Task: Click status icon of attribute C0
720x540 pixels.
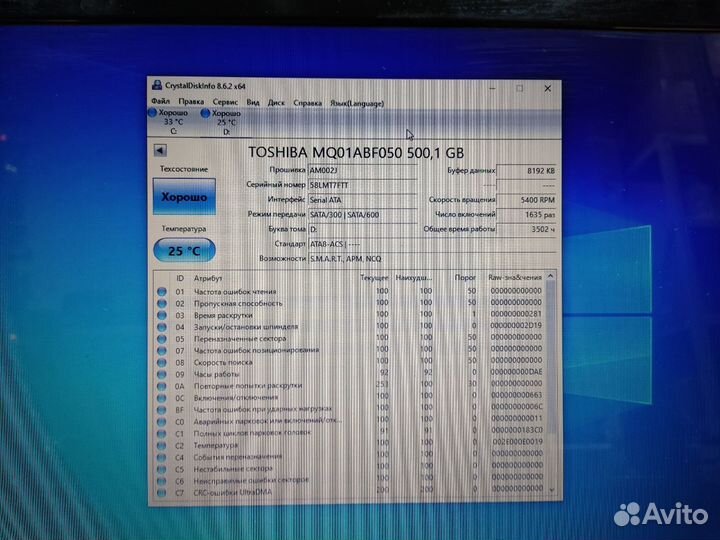Action: tap(162, 422)
